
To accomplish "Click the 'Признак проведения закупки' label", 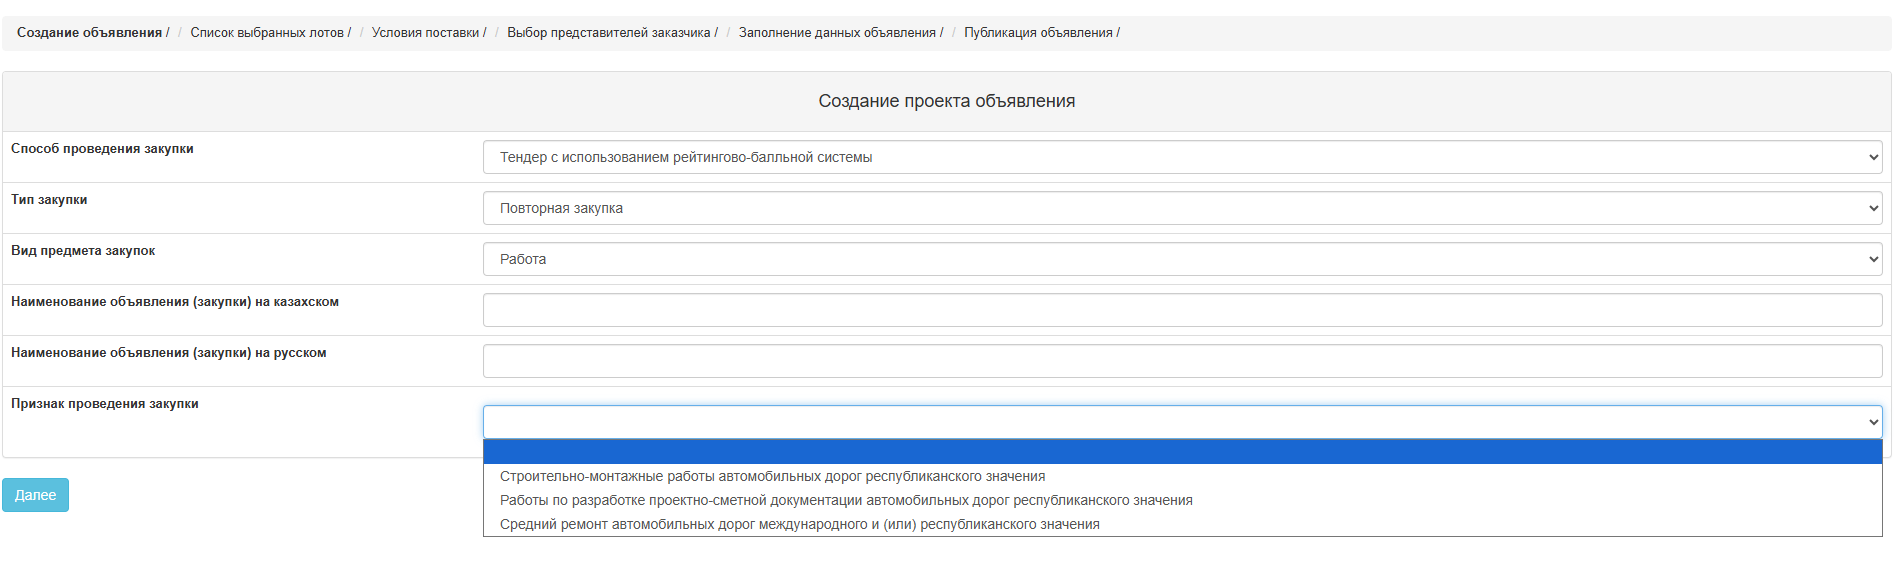I will pyautogui.click(x=105, y=404).
